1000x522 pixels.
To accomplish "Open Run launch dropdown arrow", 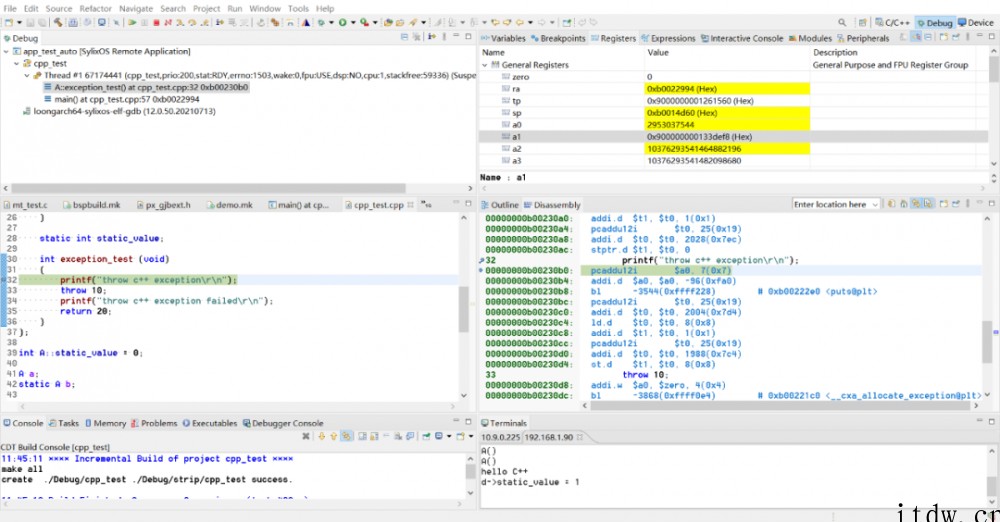I will click(353, 22).
